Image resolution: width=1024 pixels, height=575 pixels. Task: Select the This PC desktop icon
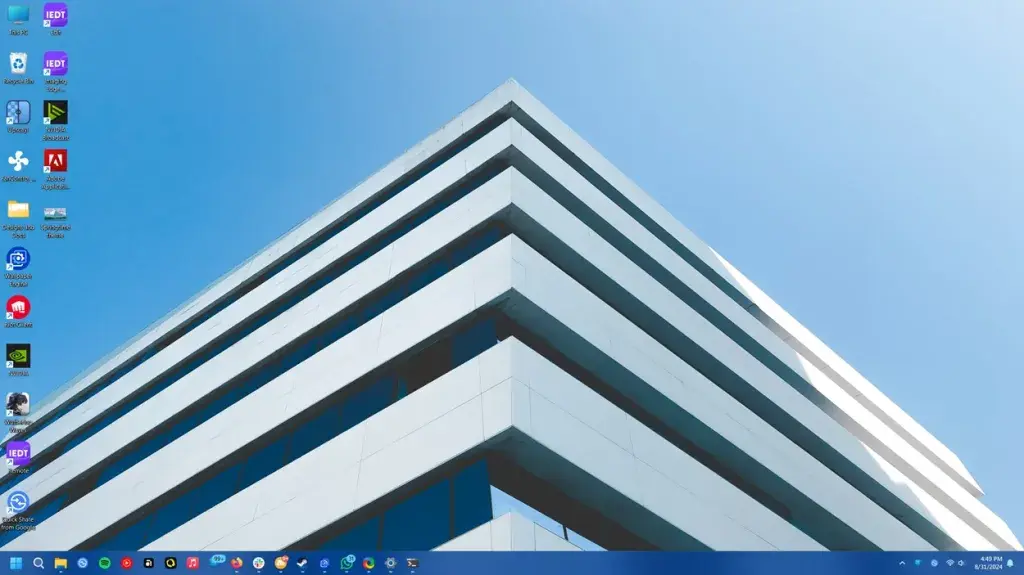18,15
